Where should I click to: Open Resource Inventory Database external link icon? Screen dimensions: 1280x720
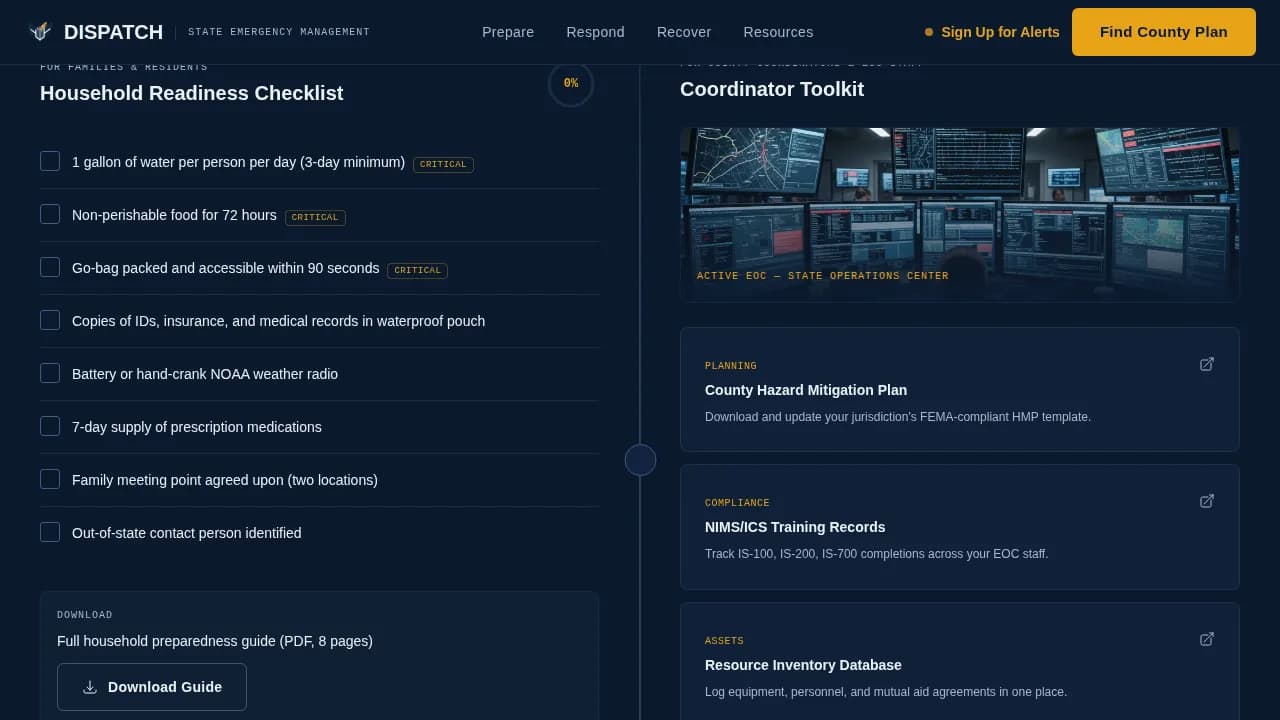click(1207, 639)
